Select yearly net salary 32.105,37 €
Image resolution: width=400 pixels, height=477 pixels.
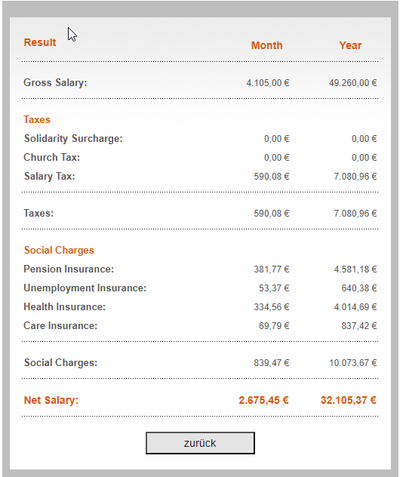click(x=348, y=400)
